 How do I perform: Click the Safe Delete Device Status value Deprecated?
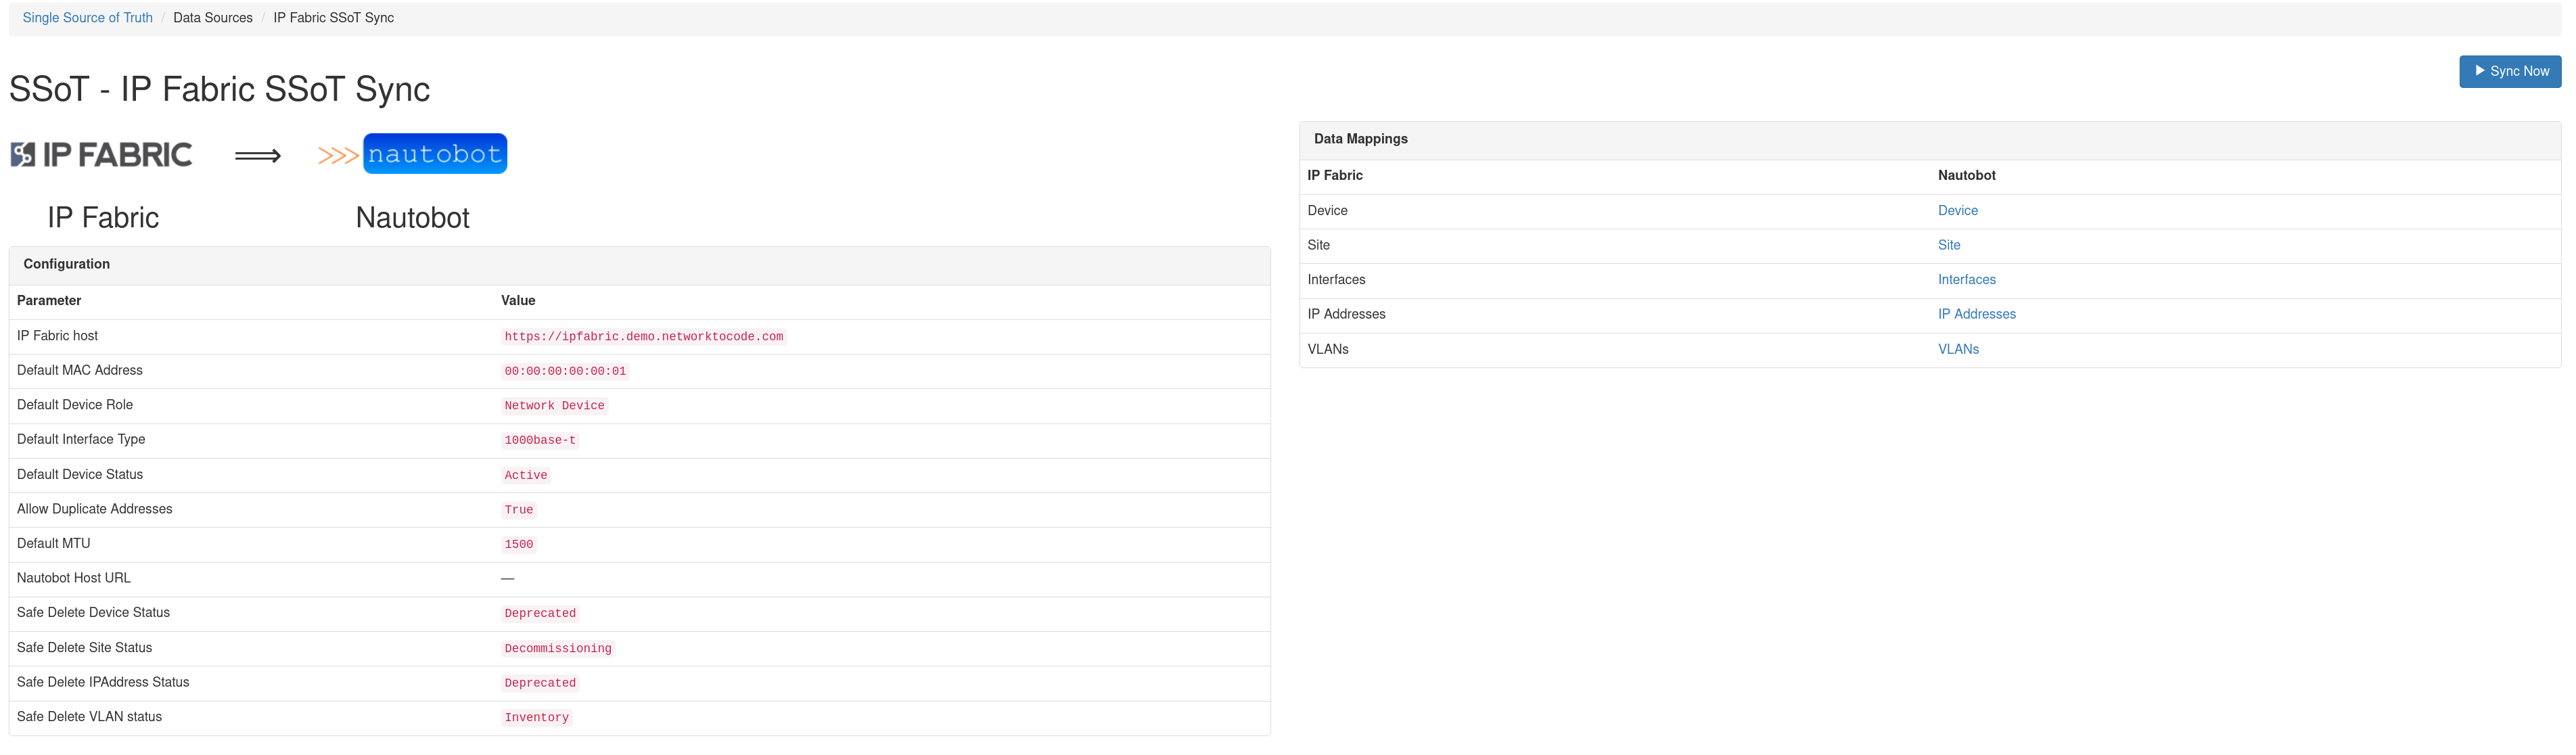click(x=540, y=613)
